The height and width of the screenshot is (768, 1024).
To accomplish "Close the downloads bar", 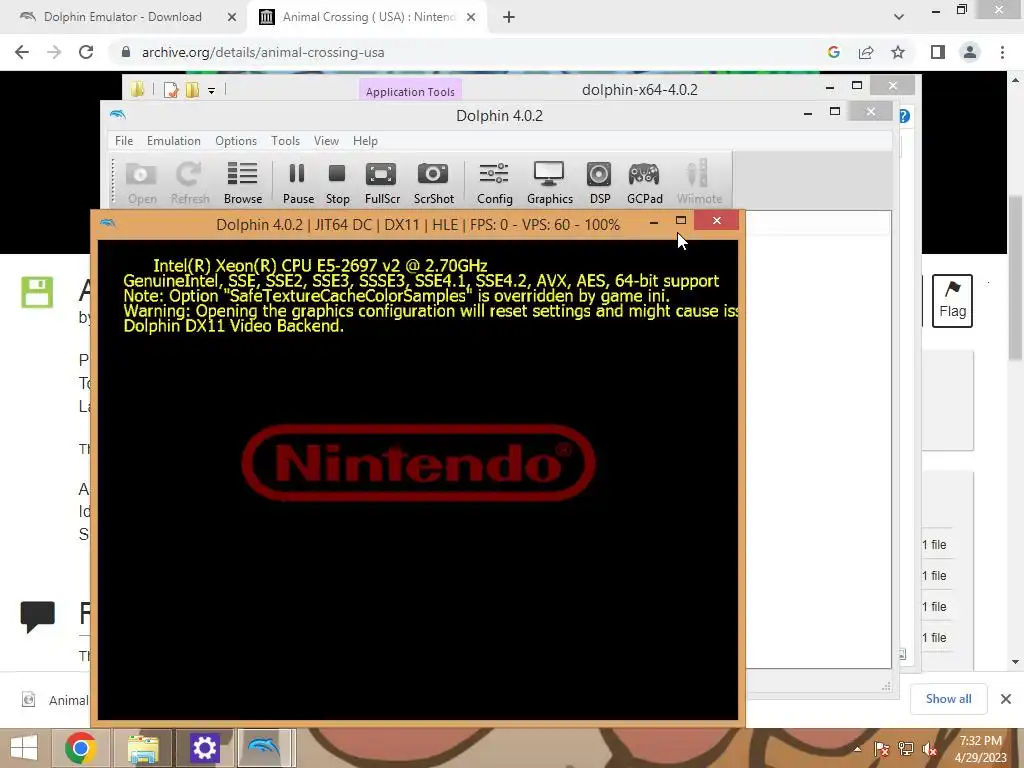I will point(1006,699).
